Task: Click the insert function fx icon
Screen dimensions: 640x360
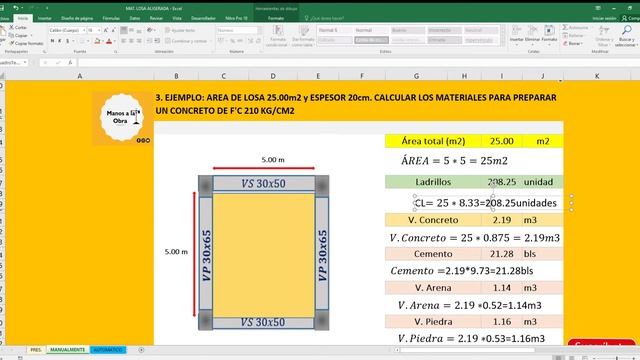Action: [70, 62]
